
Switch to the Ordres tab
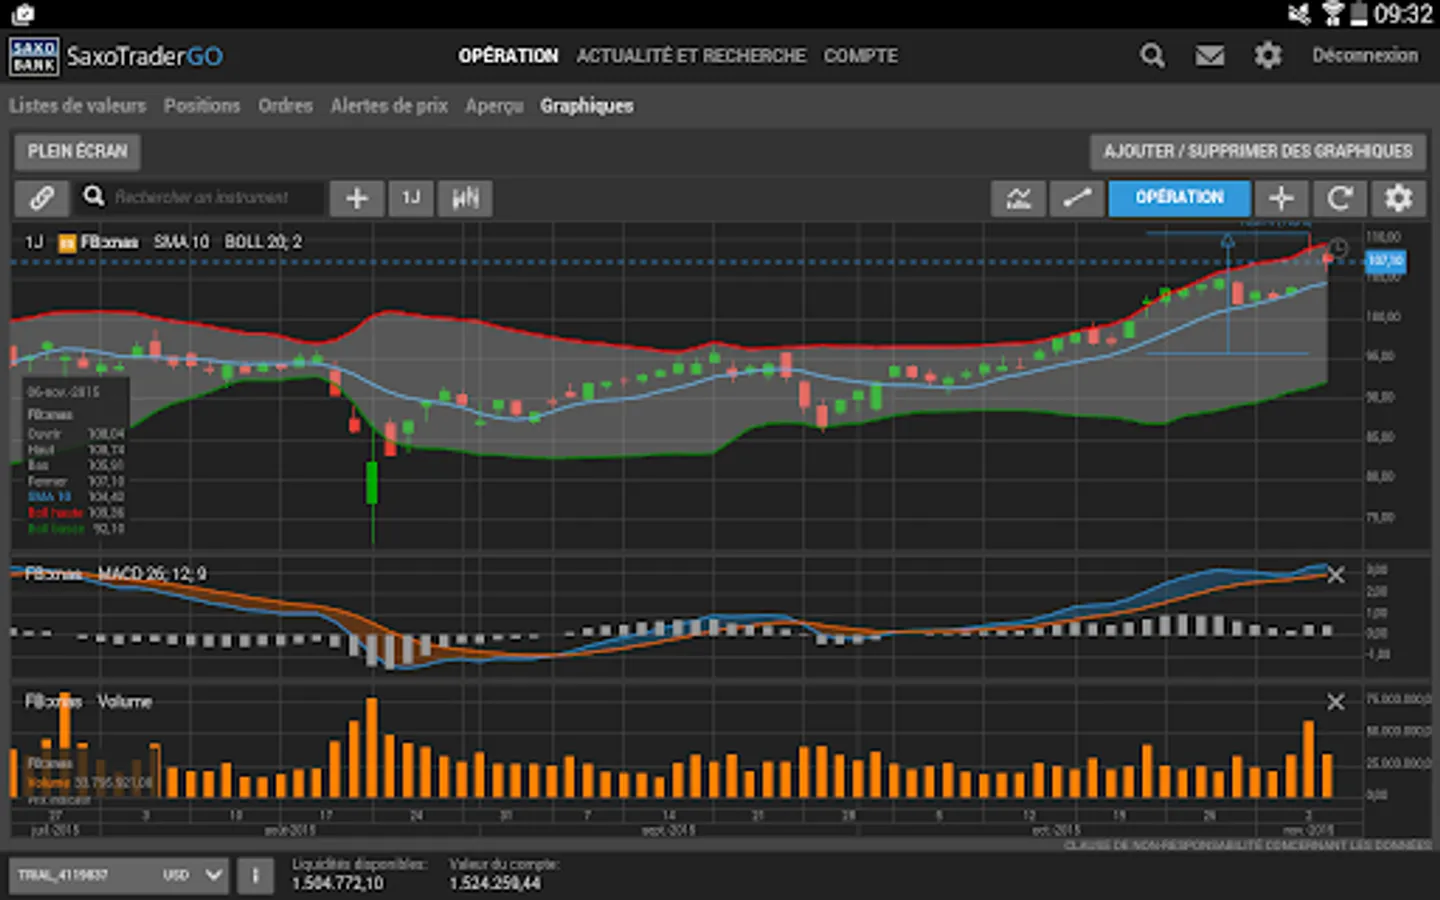[x=285, y=106]
